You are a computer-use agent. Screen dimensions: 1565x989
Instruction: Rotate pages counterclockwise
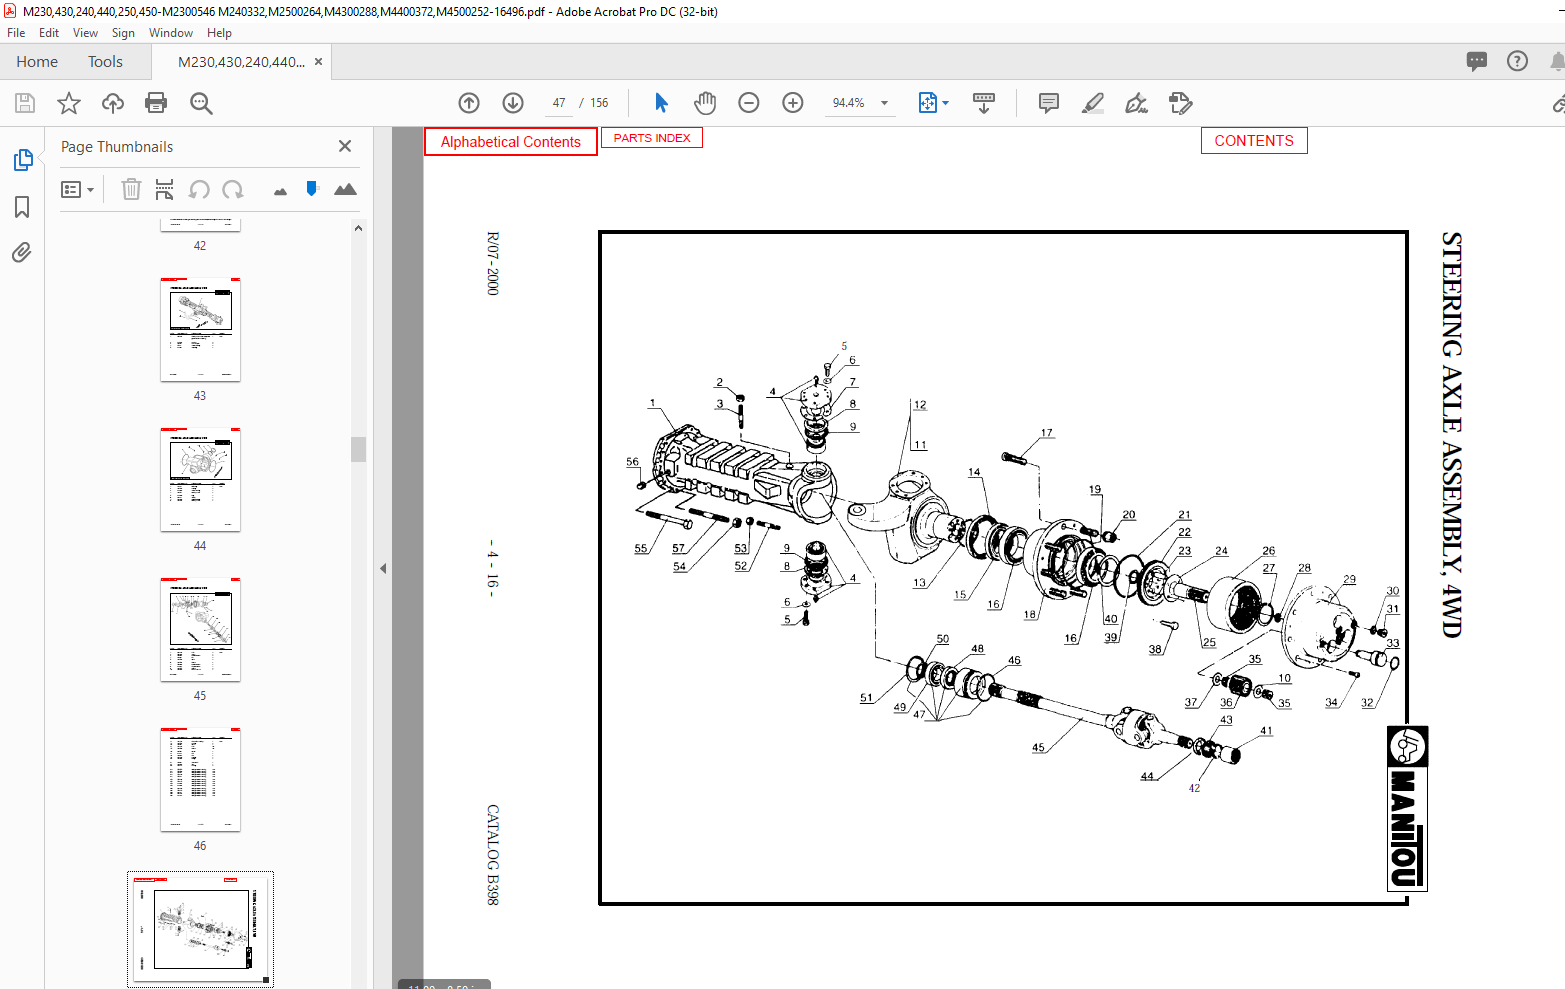199,189
